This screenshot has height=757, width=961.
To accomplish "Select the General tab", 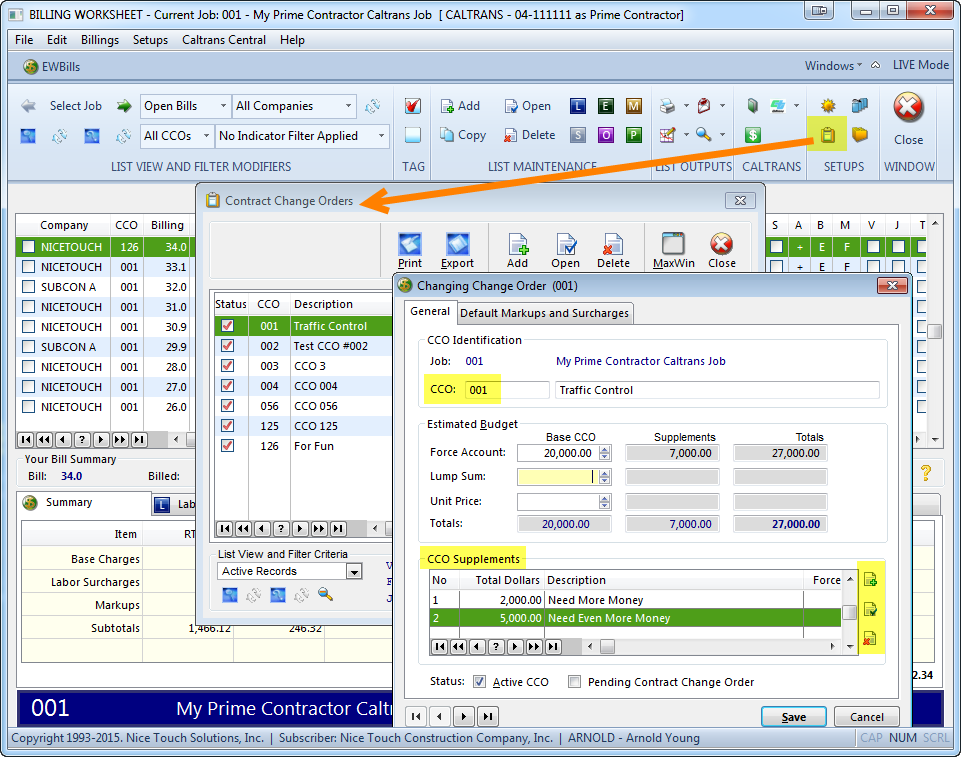I will [430, 311].
